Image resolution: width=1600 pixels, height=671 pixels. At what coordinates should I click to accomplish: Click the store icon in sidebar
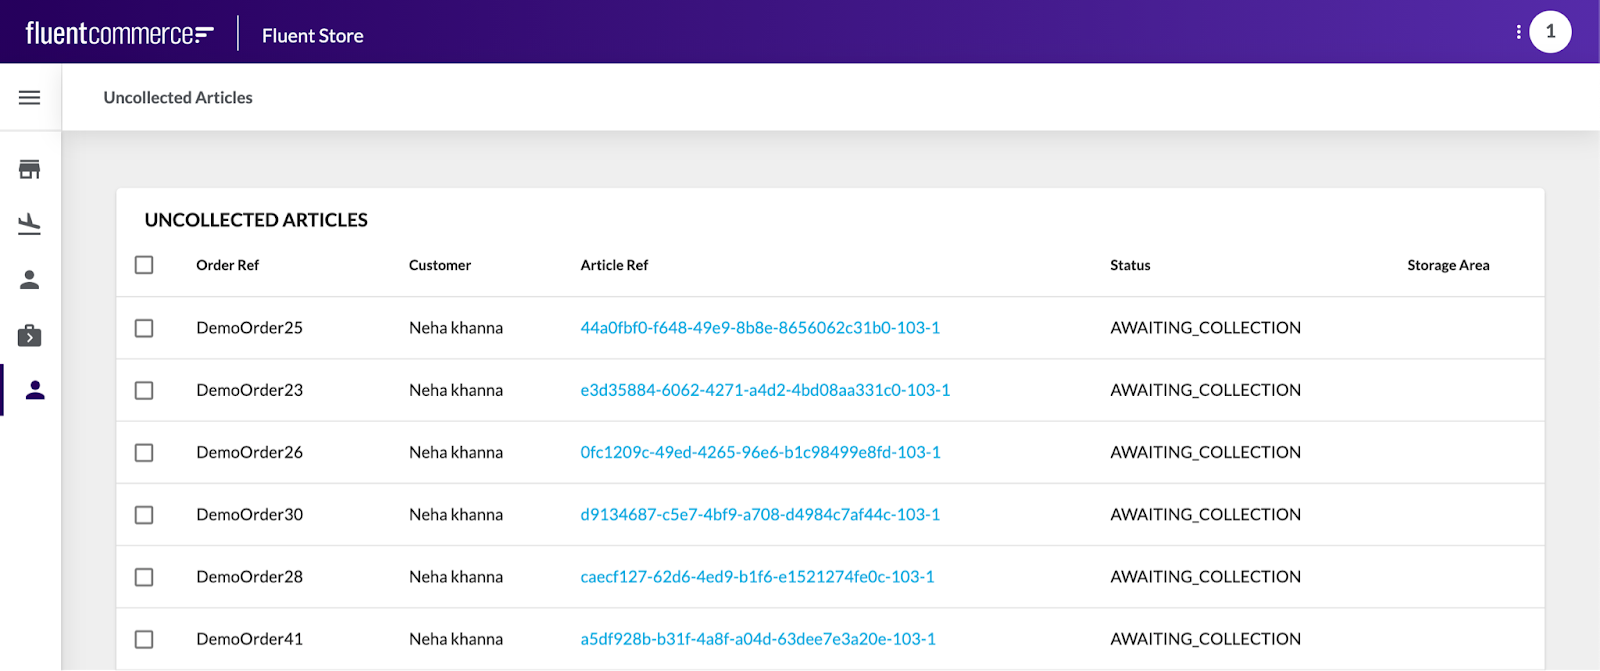pos(30,169)
